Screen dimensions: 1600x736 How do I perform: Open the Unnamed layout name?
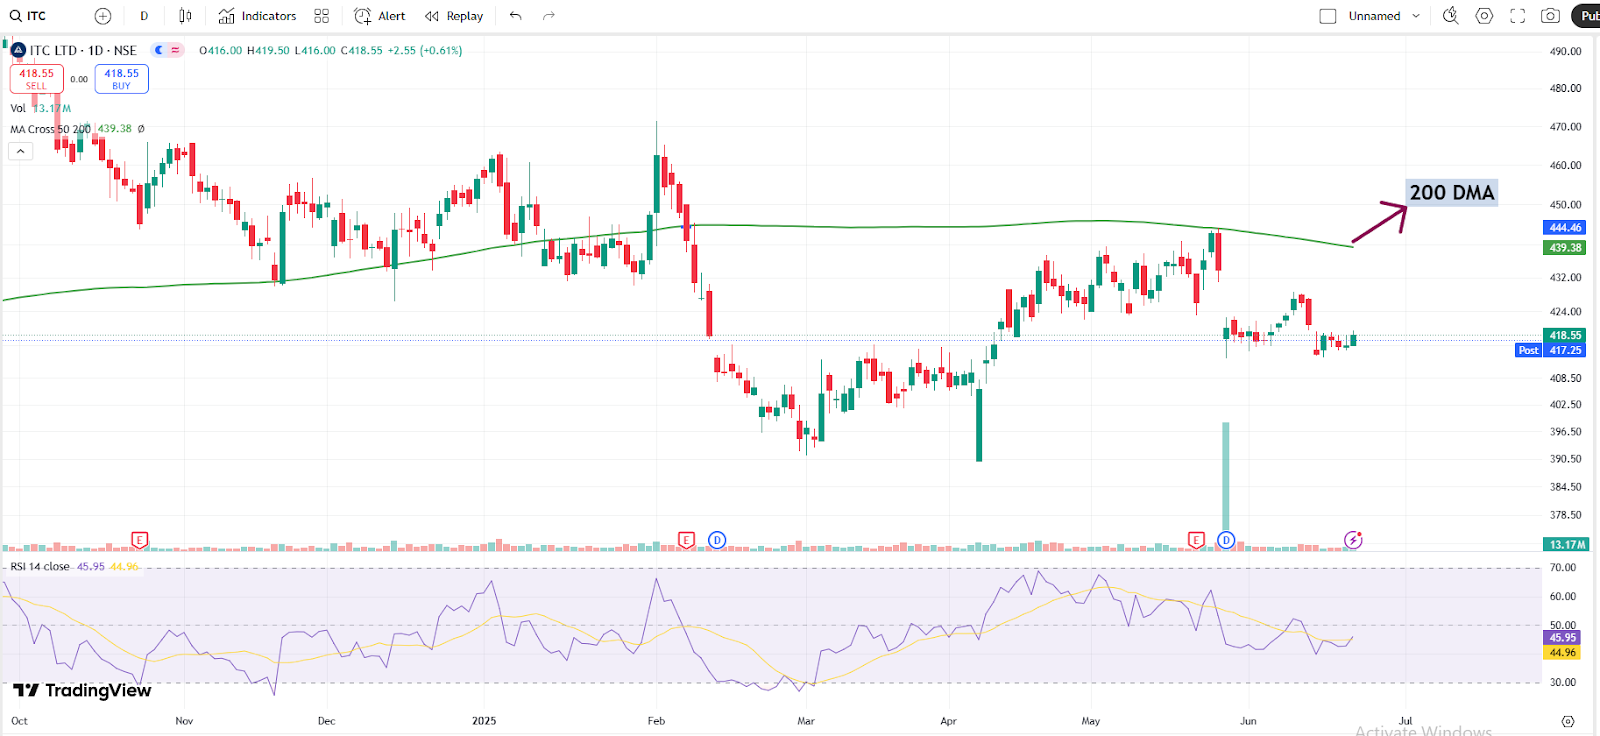[1374, 16]
